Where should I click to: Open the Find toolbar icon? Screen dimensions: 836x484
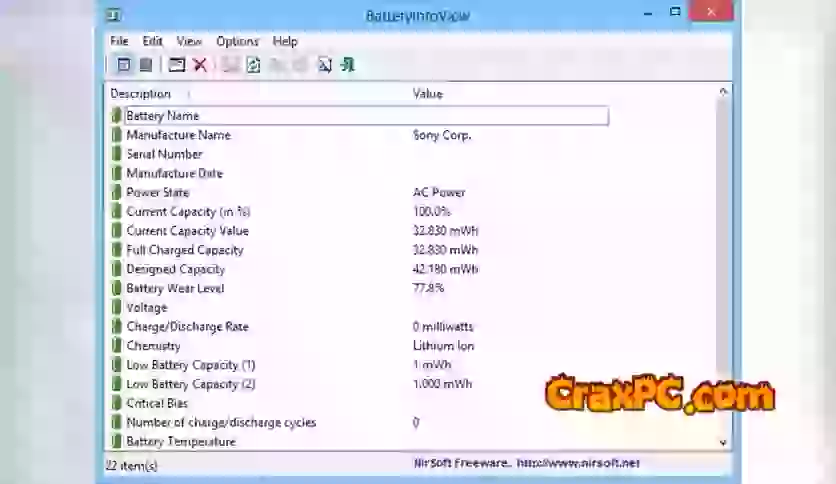(x=325, y=65)
